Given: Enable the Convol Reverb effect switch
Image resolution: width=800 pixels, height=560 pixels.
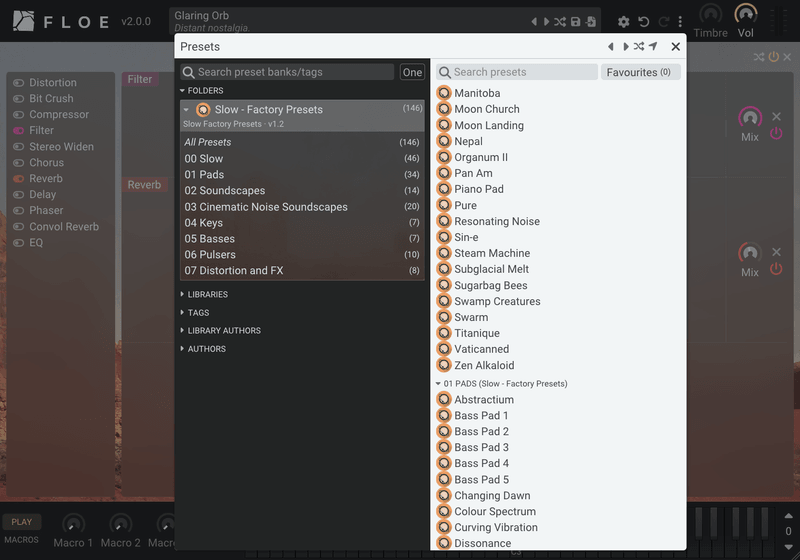Looking at the screenshot, I should coord(18,227).
